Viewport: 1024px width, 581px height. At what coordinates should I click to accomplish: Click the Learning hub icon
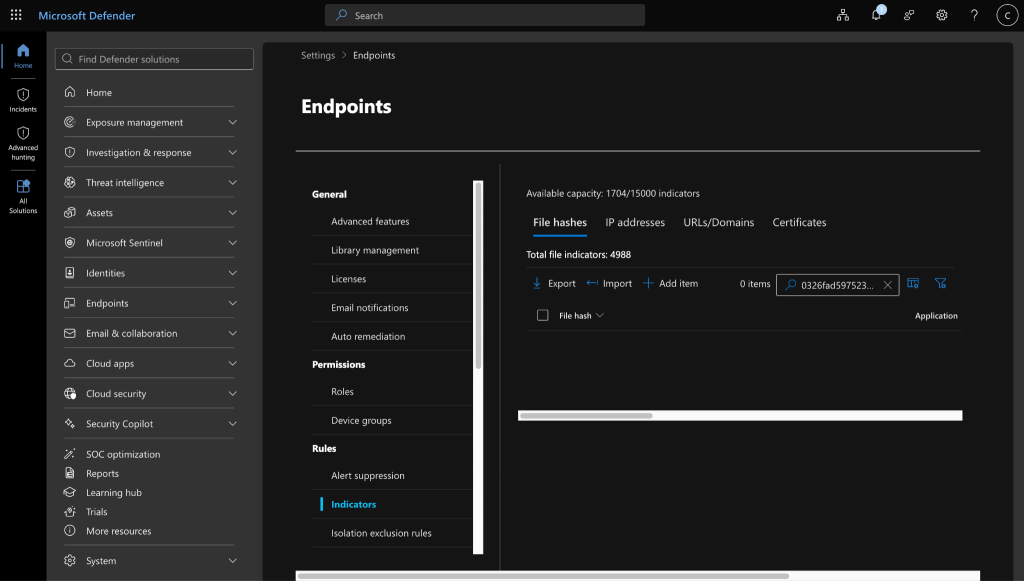70,492
